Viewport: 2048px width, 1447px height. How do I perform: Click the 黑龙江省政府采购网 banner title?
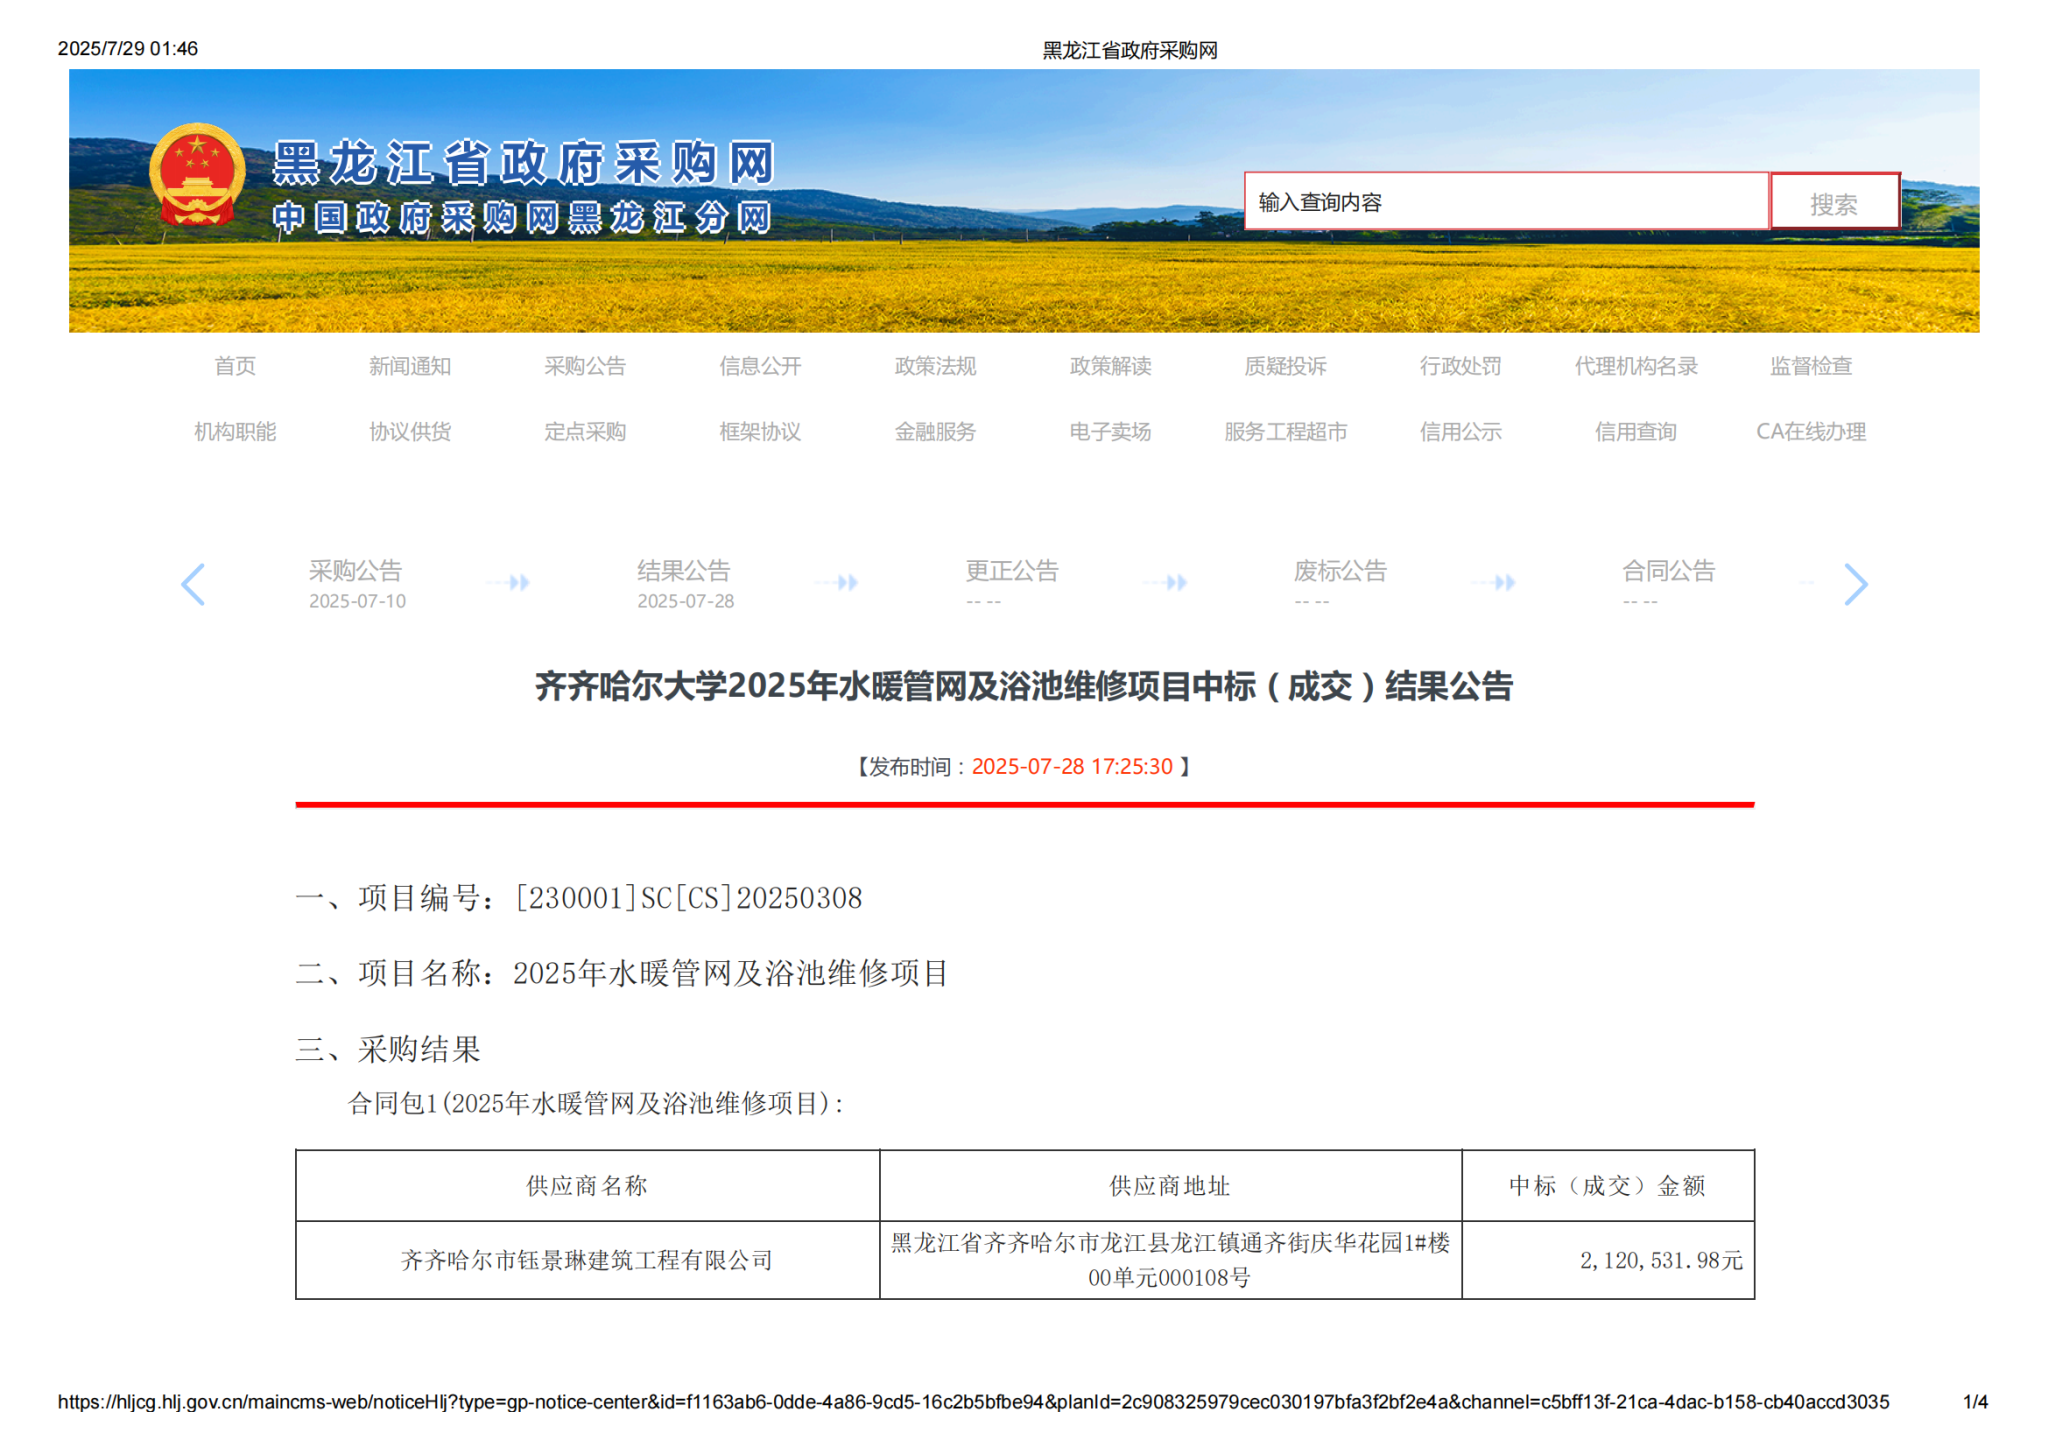[x=524, y=163]
